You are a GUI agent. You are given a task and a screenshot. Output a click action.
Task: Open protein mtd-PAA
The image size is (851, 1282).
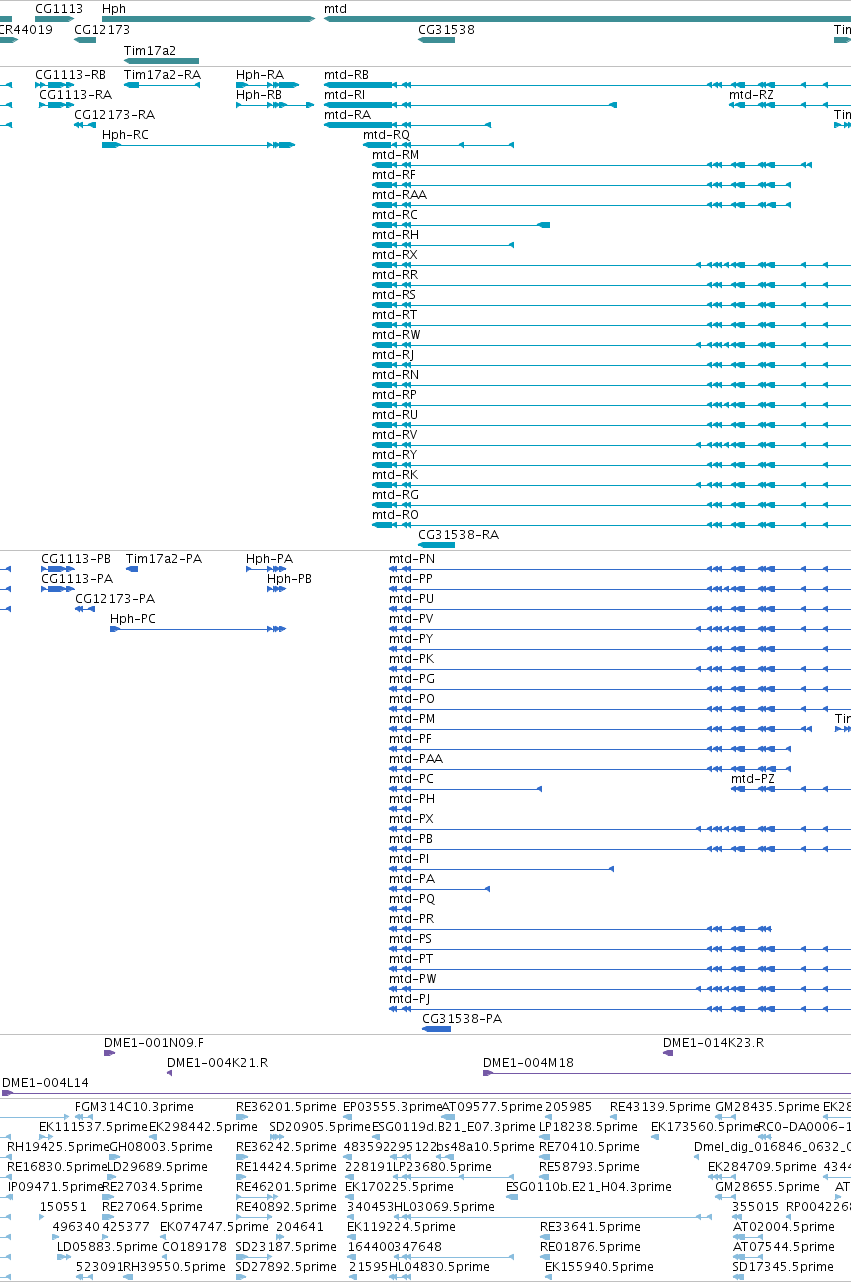(416, 759)
